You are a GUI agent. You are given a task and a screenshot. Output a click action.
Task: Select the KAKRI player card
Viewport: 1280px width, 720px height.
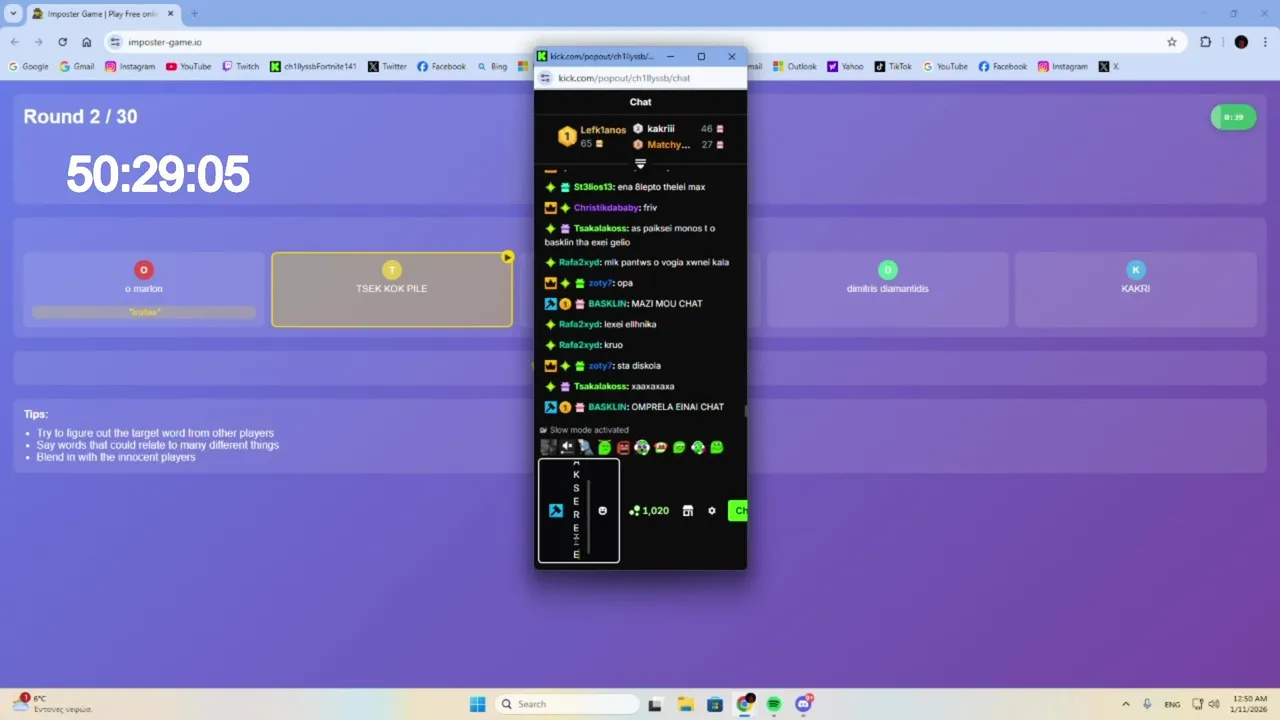click(x=1135, y=289)
